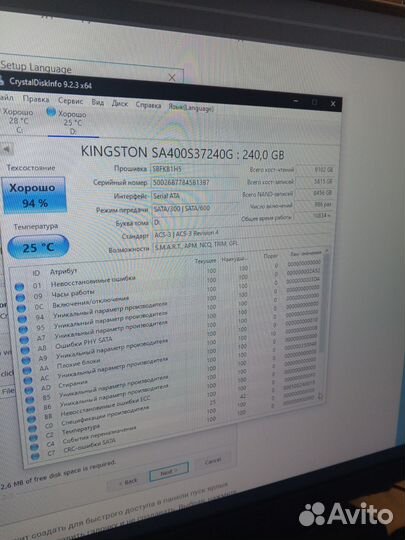Select disk D: tab showing 25 °C
The image size is (405, 540).
point(72,123)
